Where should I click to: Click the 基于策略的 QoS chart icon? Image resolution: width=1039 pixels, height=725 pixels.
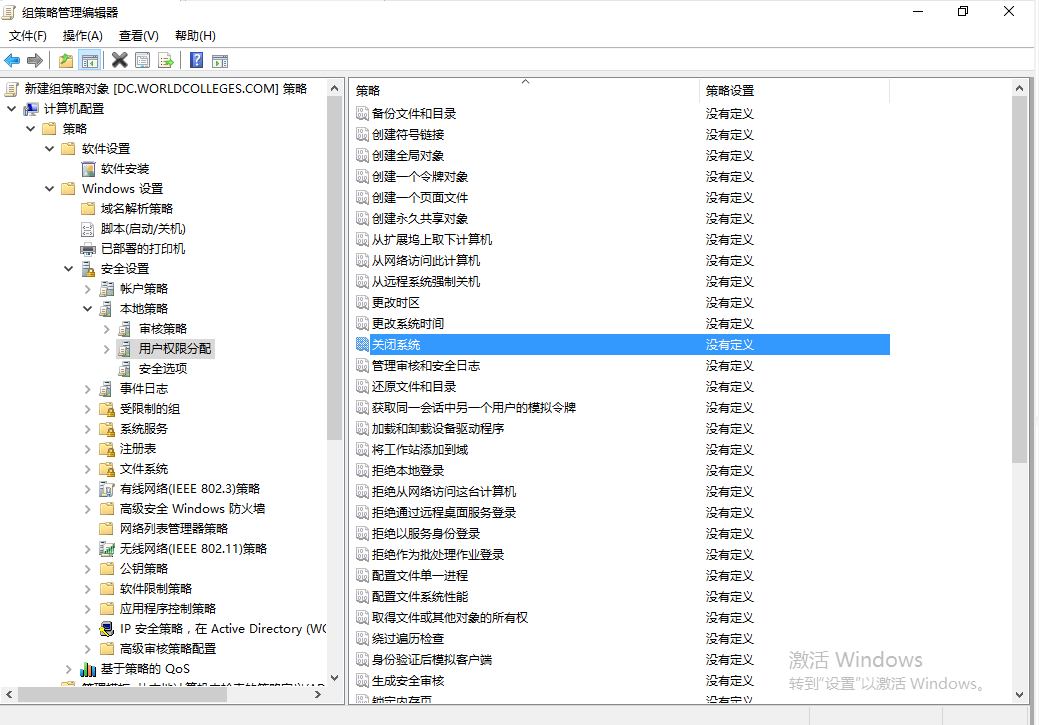[87, 669]
